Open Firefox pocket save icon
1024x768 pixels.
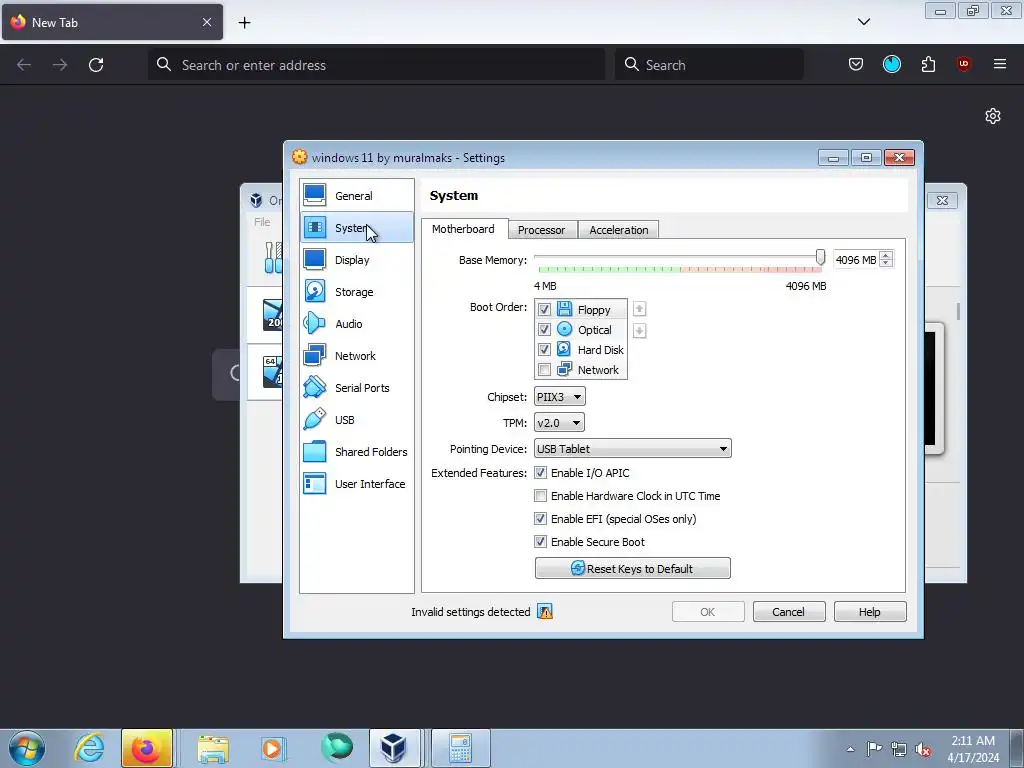pyautogui.click(x=856, y=64)
